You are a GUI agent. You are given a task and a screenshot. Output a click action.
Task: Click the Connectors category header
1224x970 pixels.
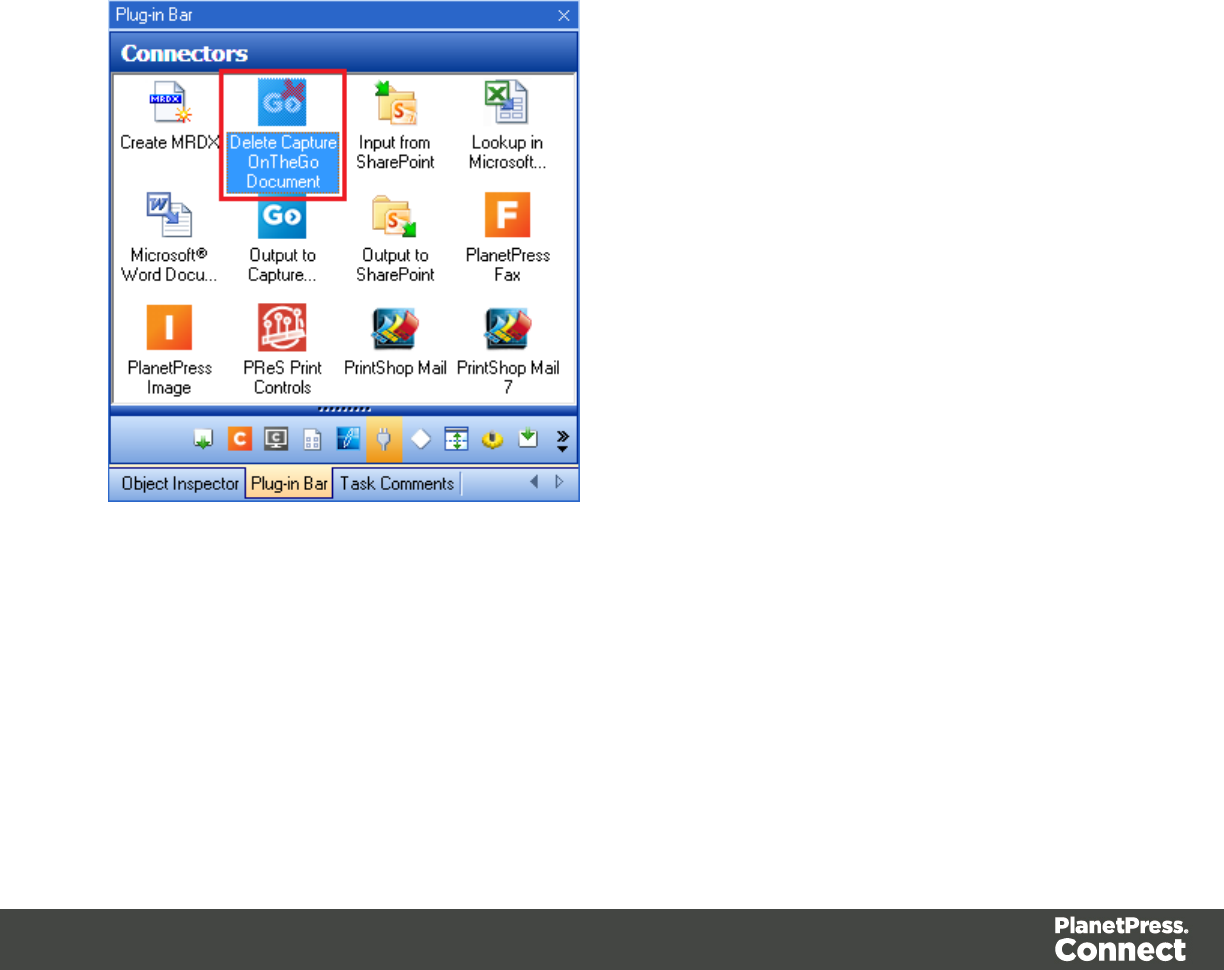point(344,52)
